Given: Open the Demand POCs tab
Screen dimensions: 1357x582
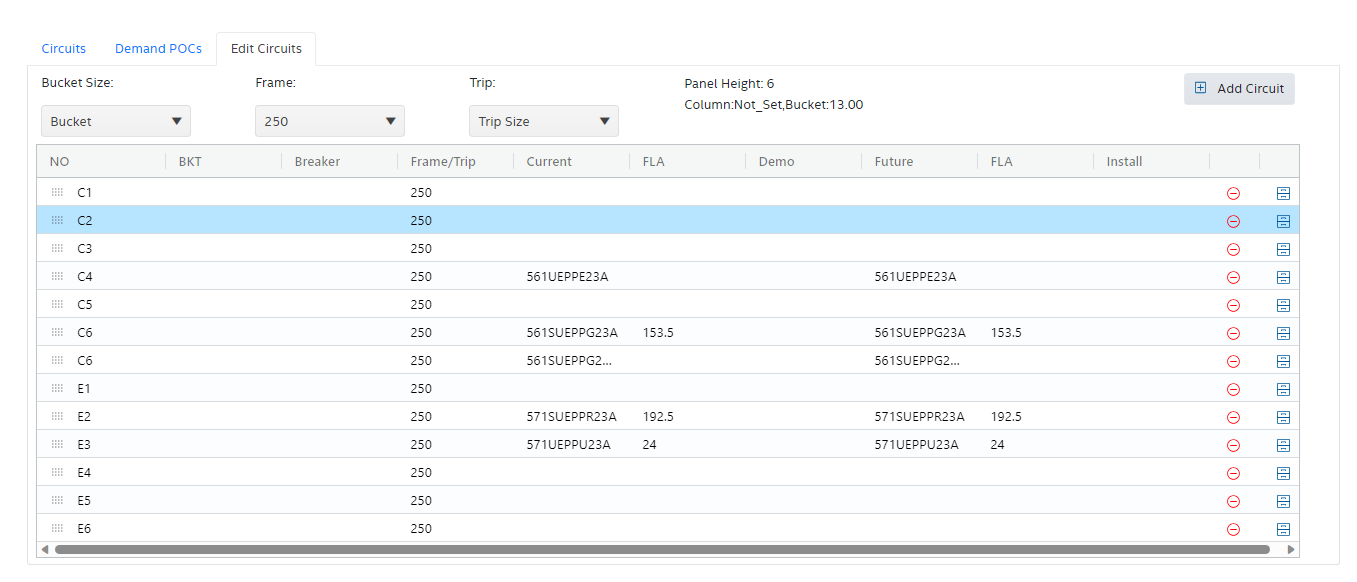Looking at the screenshot, I should pyautogui.click(x=158, y=48).
